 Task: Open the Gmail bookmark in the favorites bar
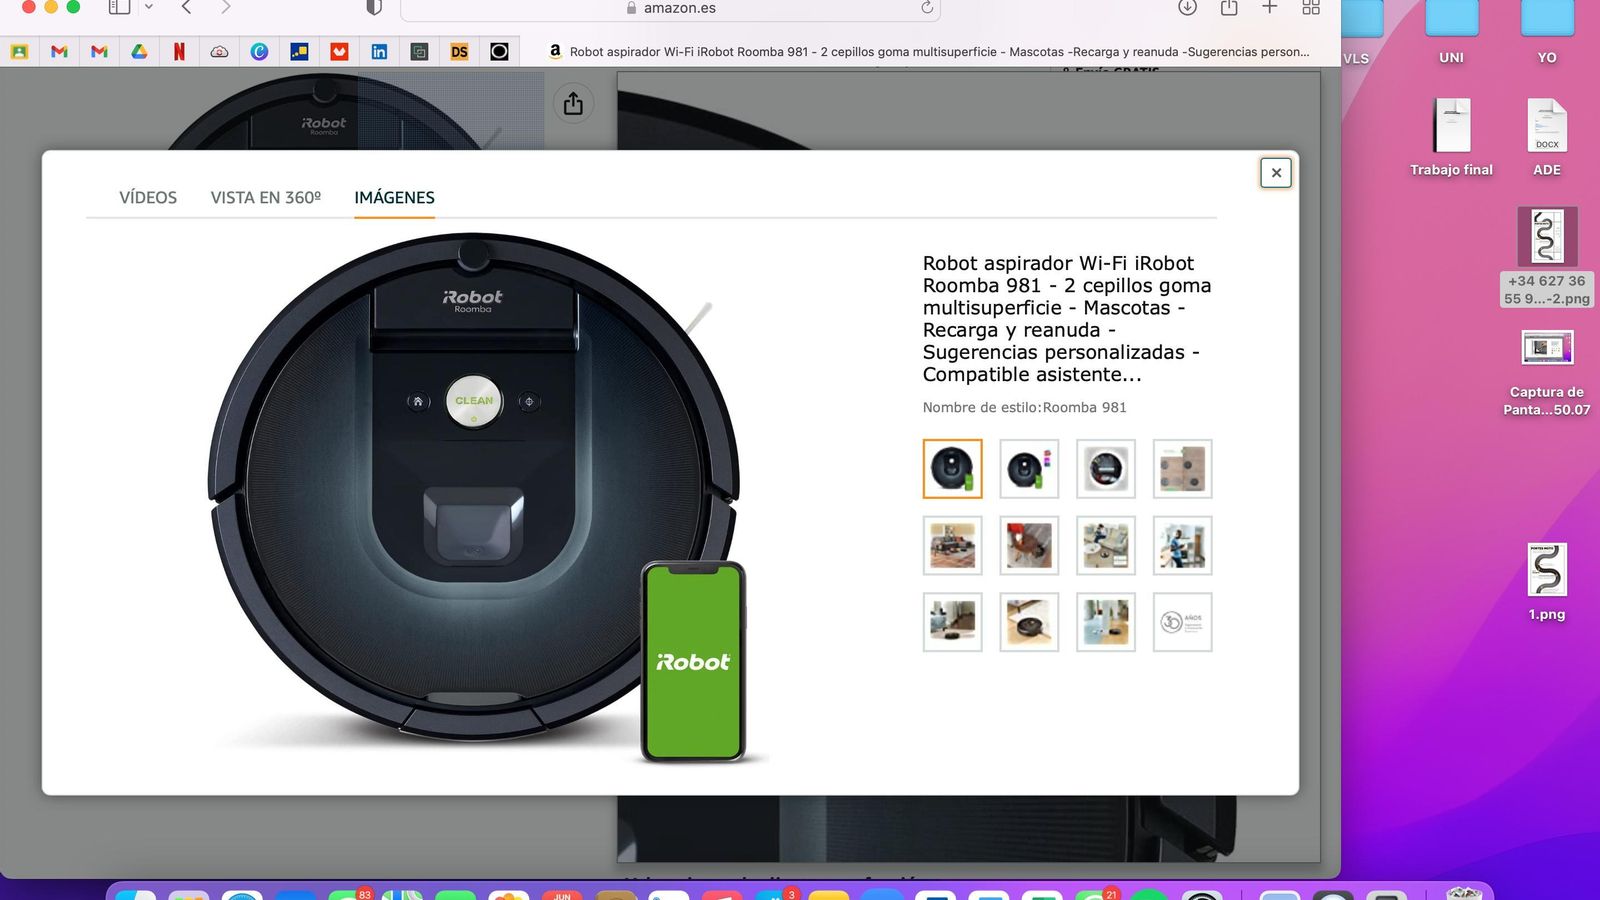pyautogui.click(x=58, y=51)
